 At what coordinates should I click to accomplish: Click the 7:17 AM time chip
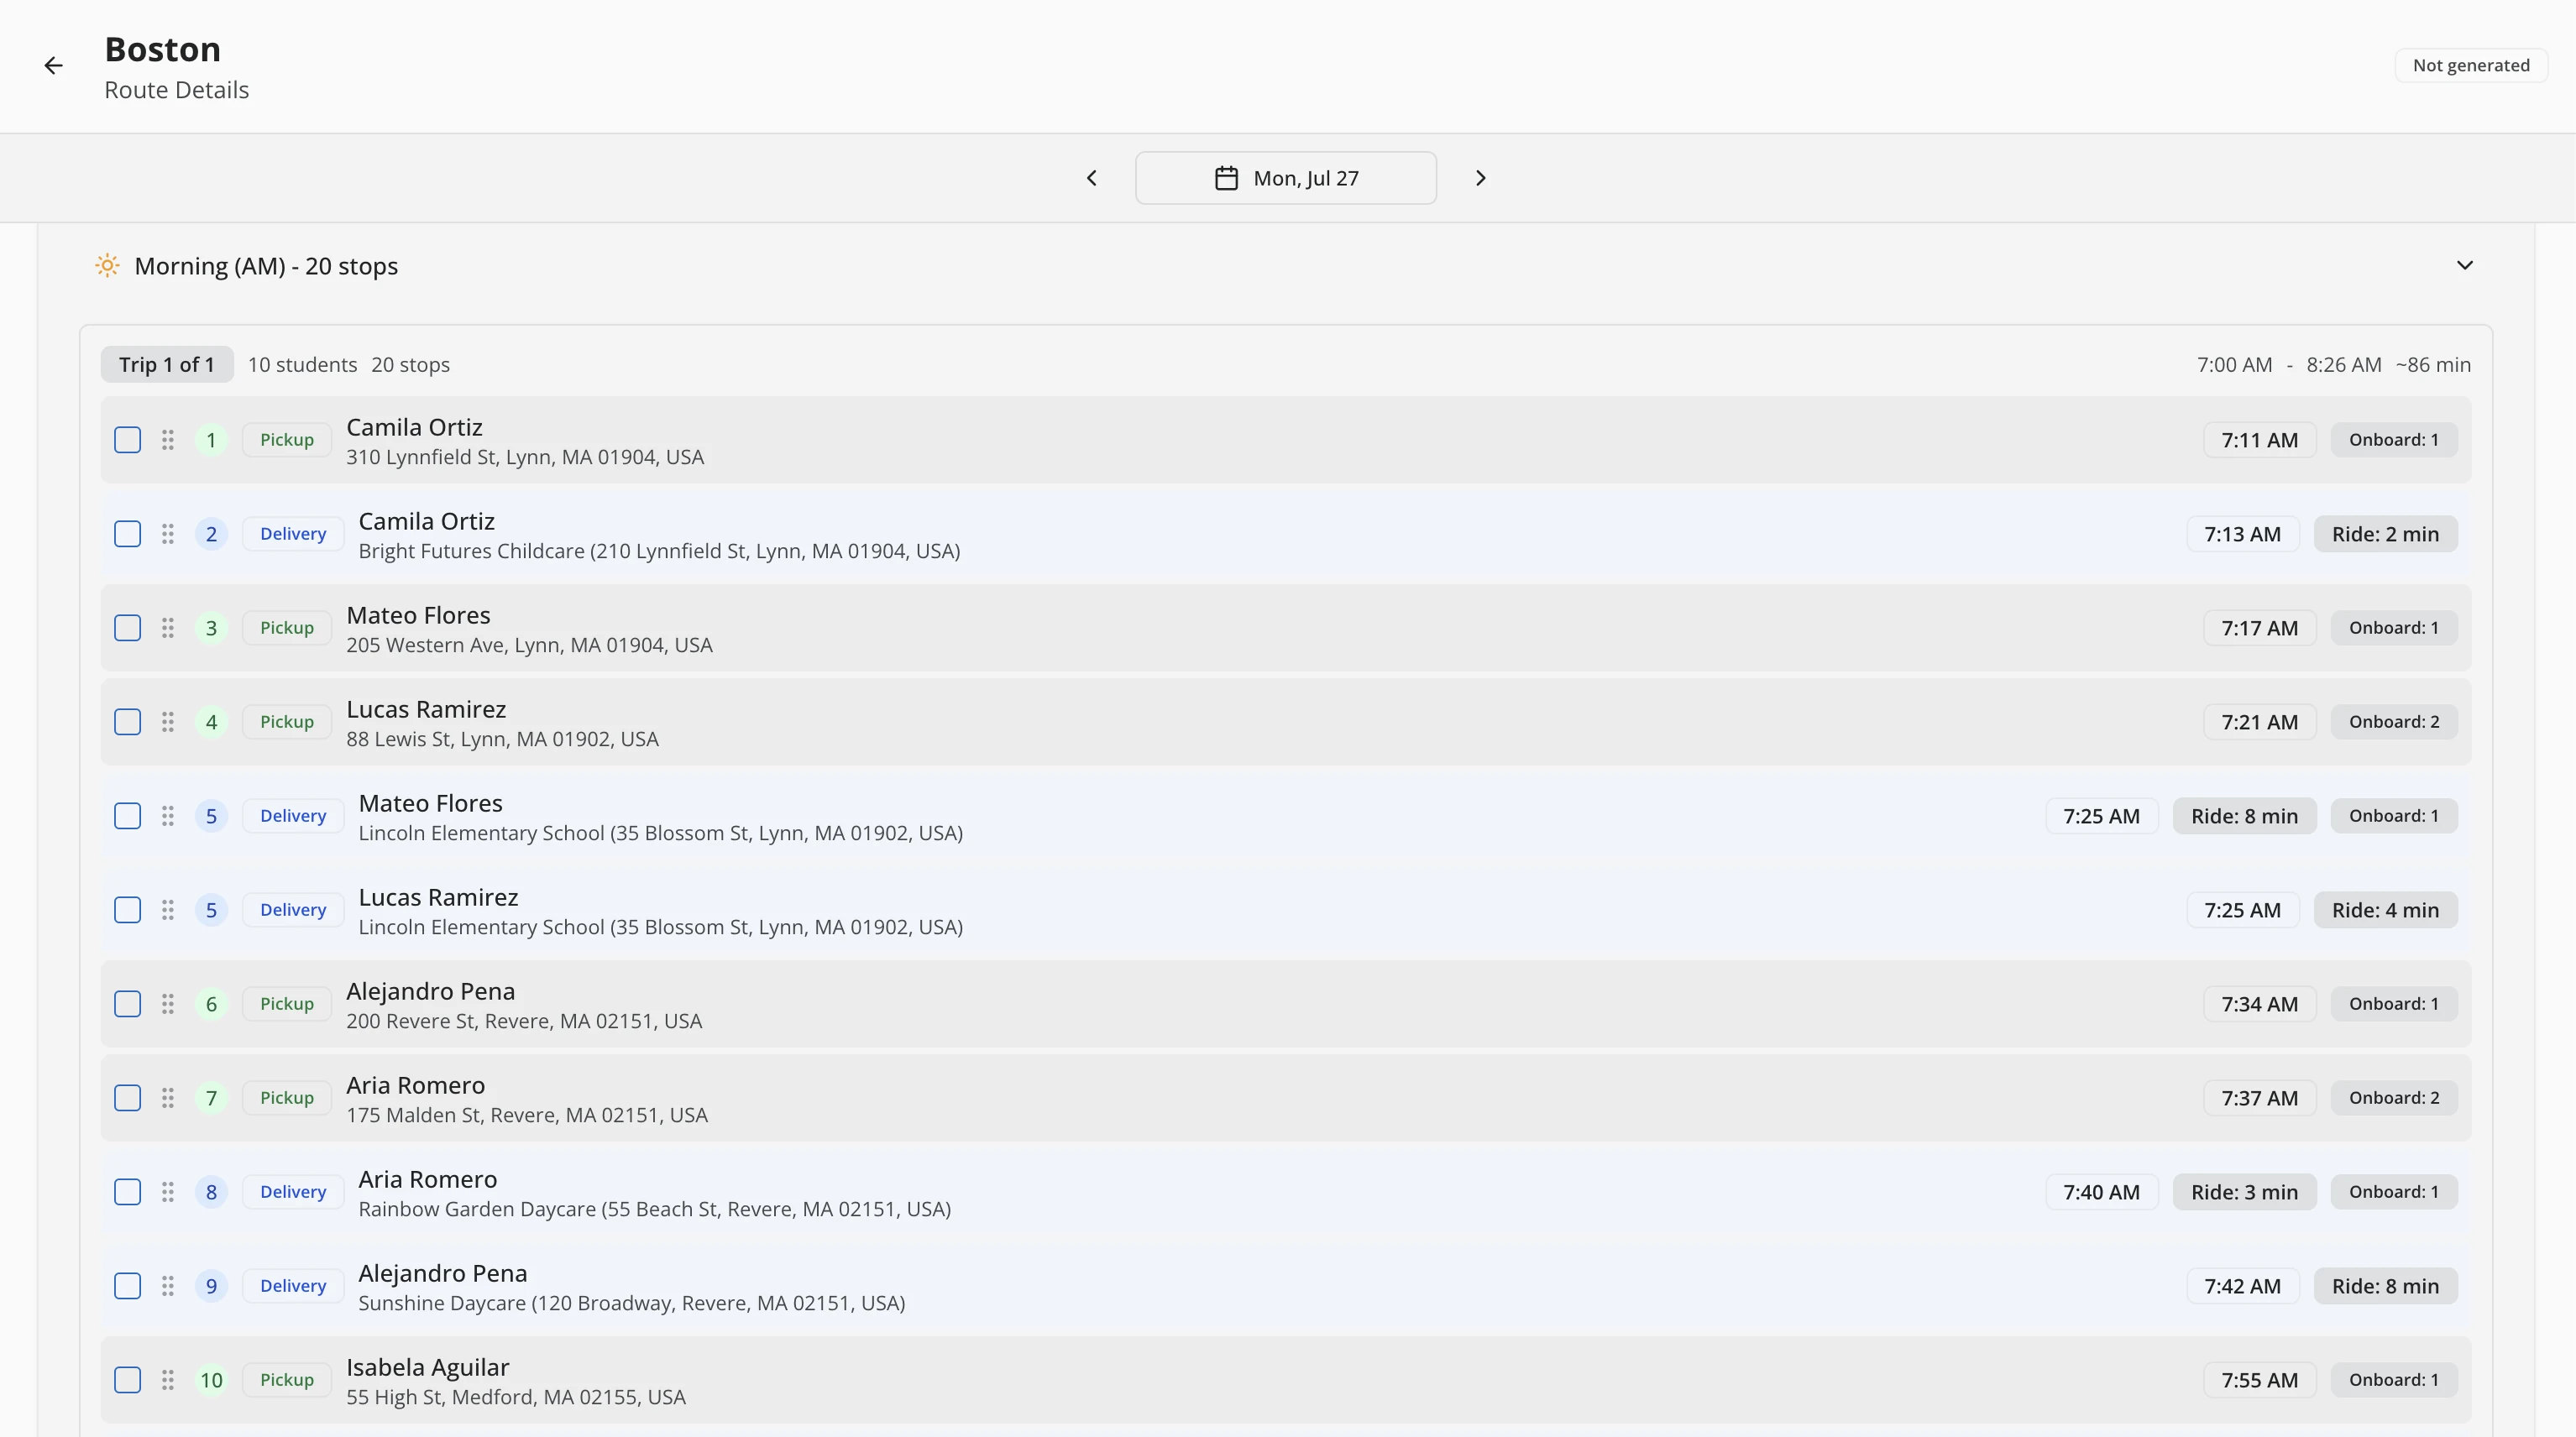[2260, 628]
